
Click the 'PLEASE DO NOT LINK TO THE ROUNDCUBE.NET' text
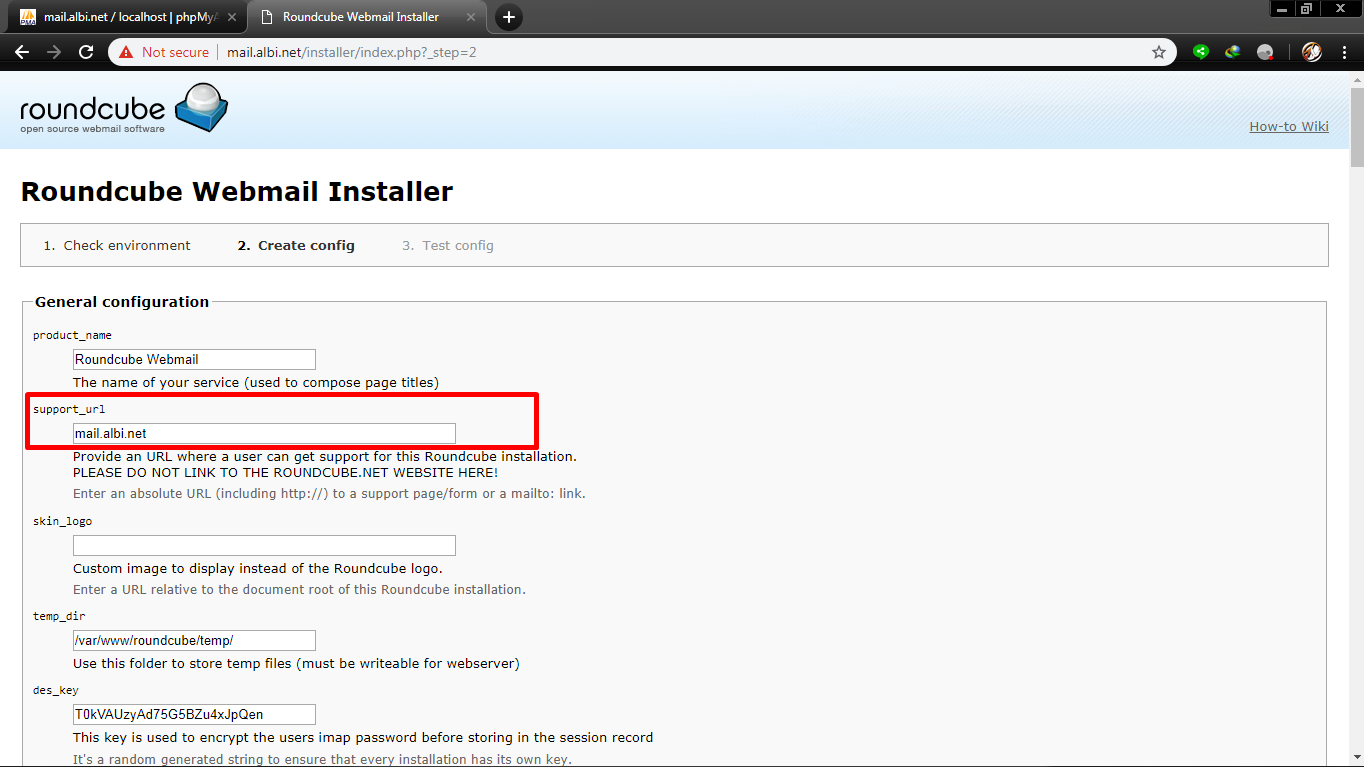tap(285, 472)
